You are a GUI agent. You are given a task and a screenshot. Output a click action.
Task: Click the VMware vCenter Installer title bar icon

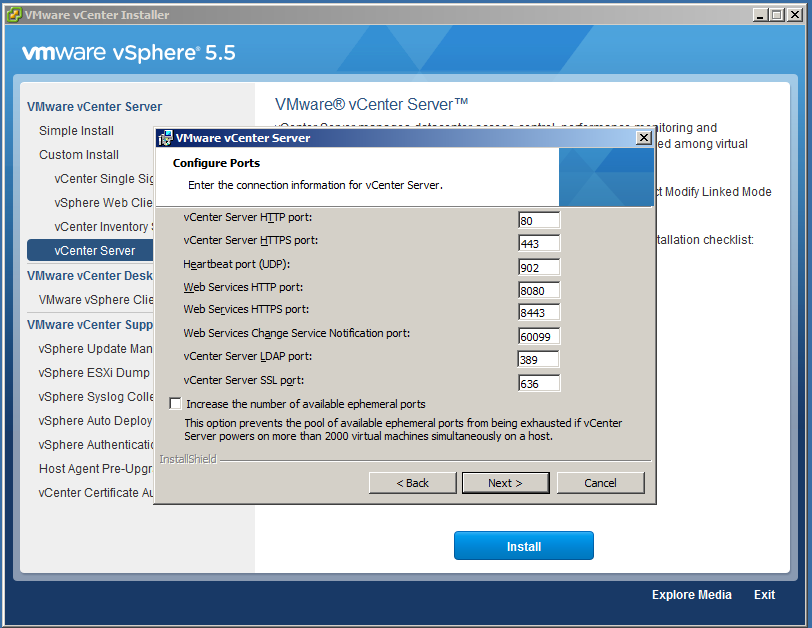(11, 15)
